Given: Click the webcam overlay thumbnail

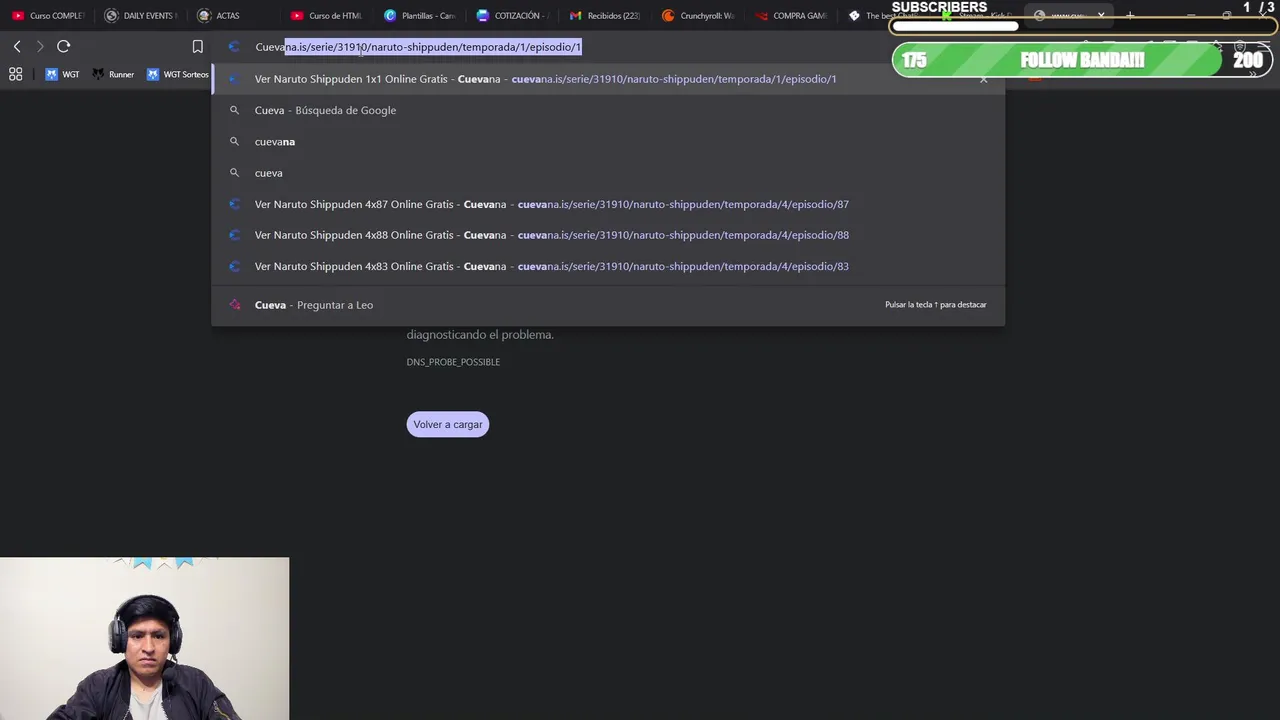Looking at the screenshot, I should tap(144, 639).
